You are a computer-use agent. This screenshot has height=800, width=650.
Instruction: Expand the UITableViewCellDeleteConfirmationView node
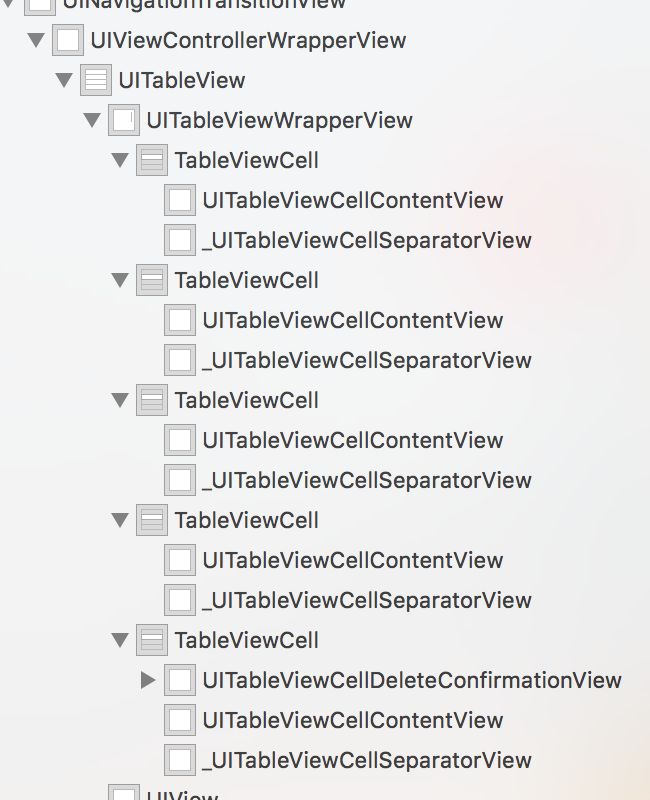(x=148, y=680)
